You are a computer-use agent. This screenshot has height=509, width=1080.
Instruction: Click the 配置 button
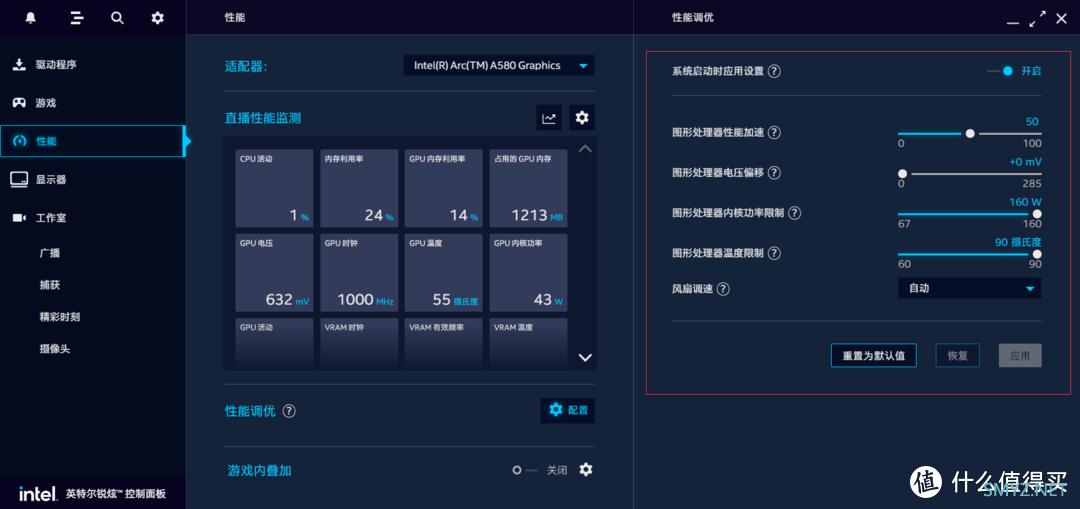(568, 411)
